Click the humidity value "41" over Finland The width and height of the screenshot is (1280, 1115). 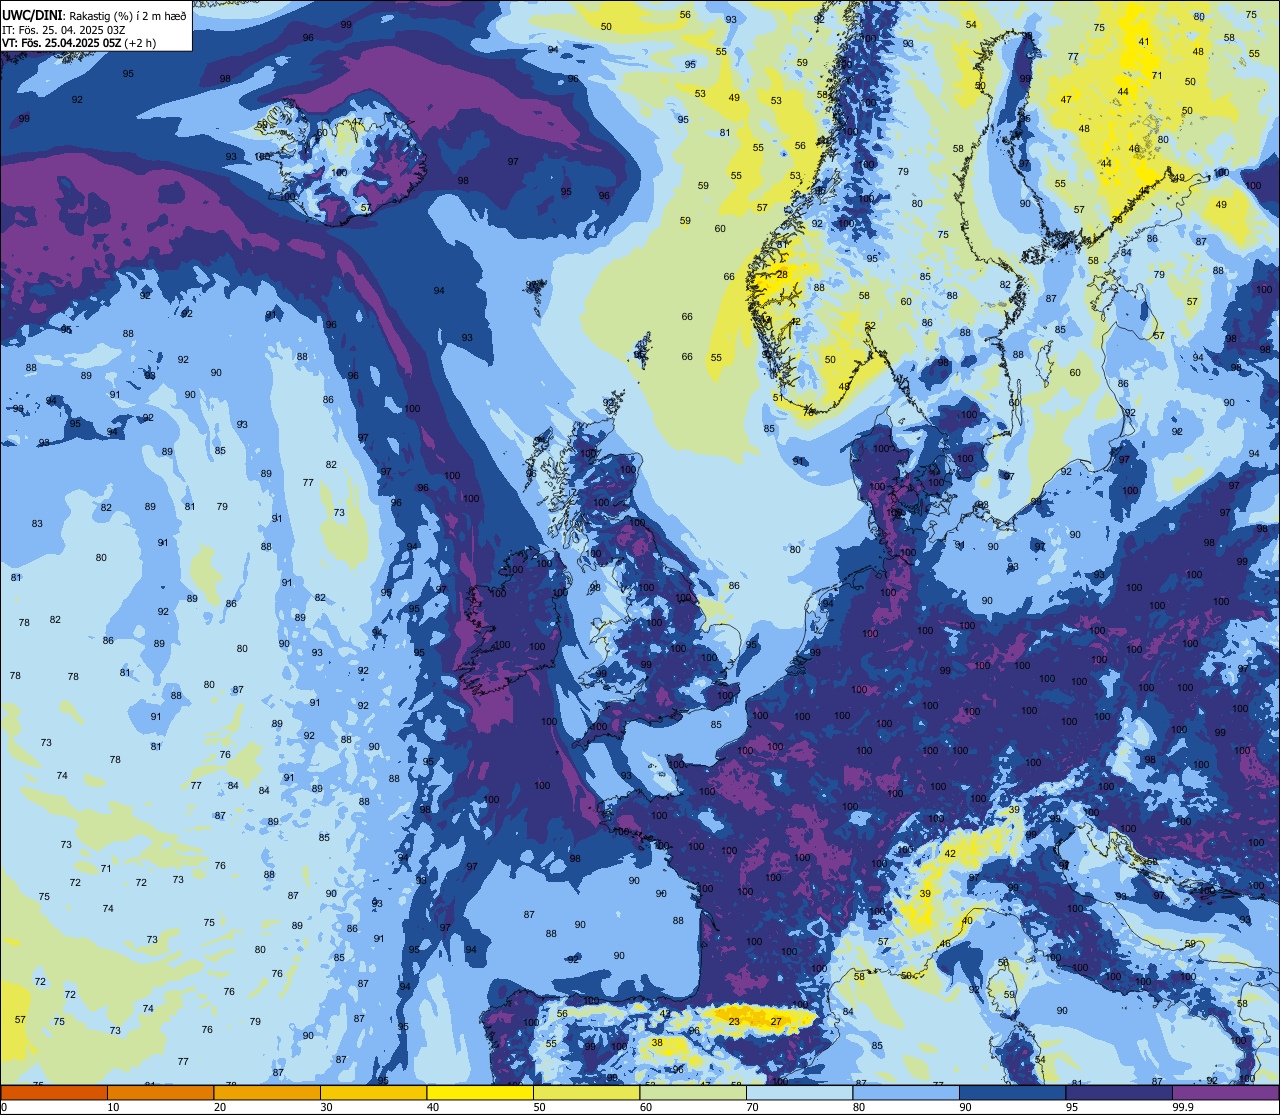1144,41
